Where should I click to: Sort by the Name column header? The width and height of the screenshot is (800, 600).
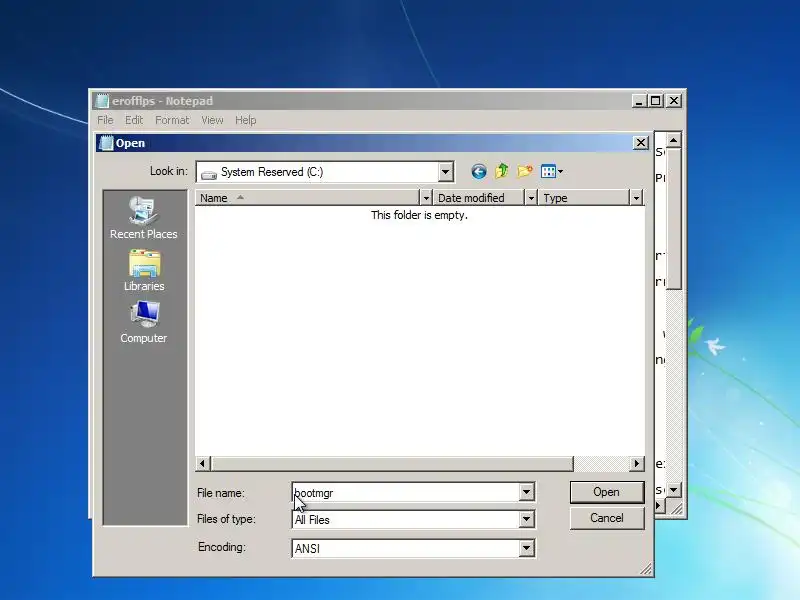pyautogui.click(x=307, y=198)
